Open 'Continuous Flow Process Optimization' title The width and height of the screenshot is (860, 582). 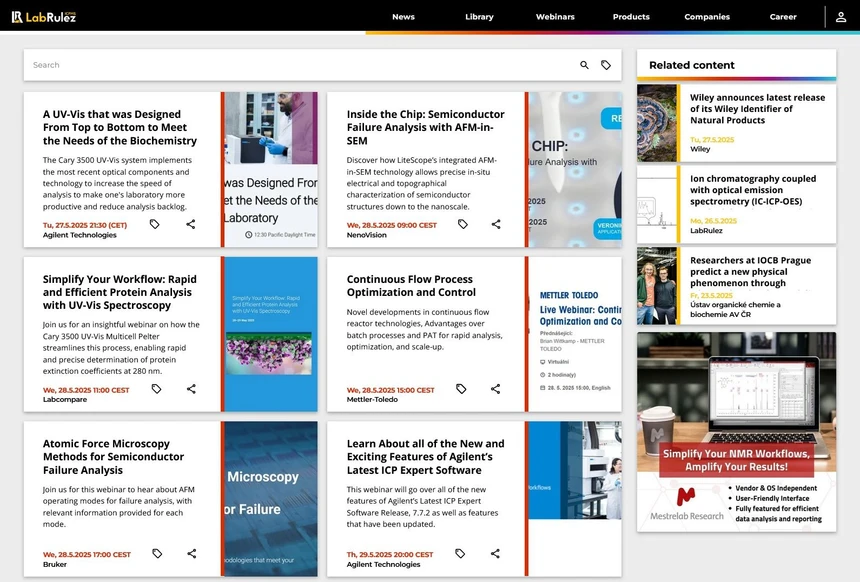(411, 286)
